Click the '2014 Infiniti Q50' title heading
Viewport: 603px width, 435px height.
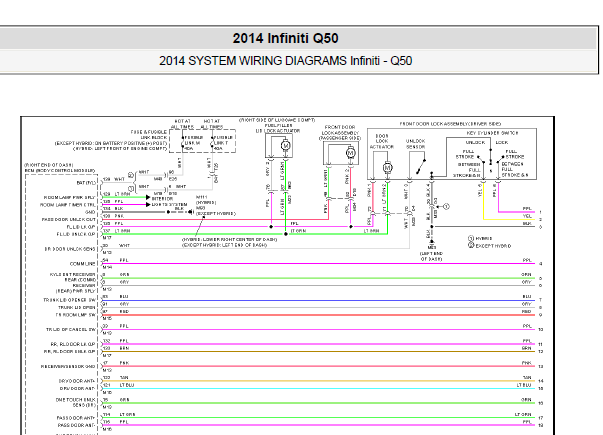[x=285, y=38]
